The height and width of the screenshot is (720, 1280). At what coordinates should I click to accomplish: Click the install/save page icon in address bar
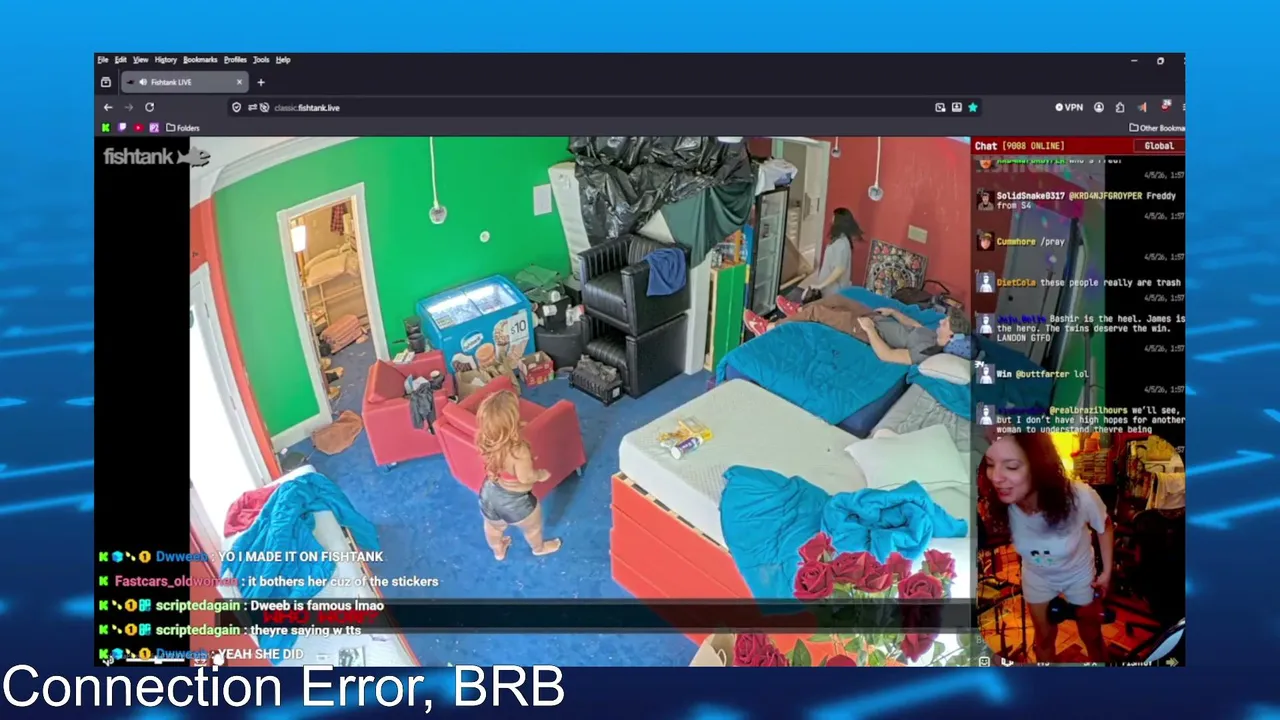[x=956, y=107]
